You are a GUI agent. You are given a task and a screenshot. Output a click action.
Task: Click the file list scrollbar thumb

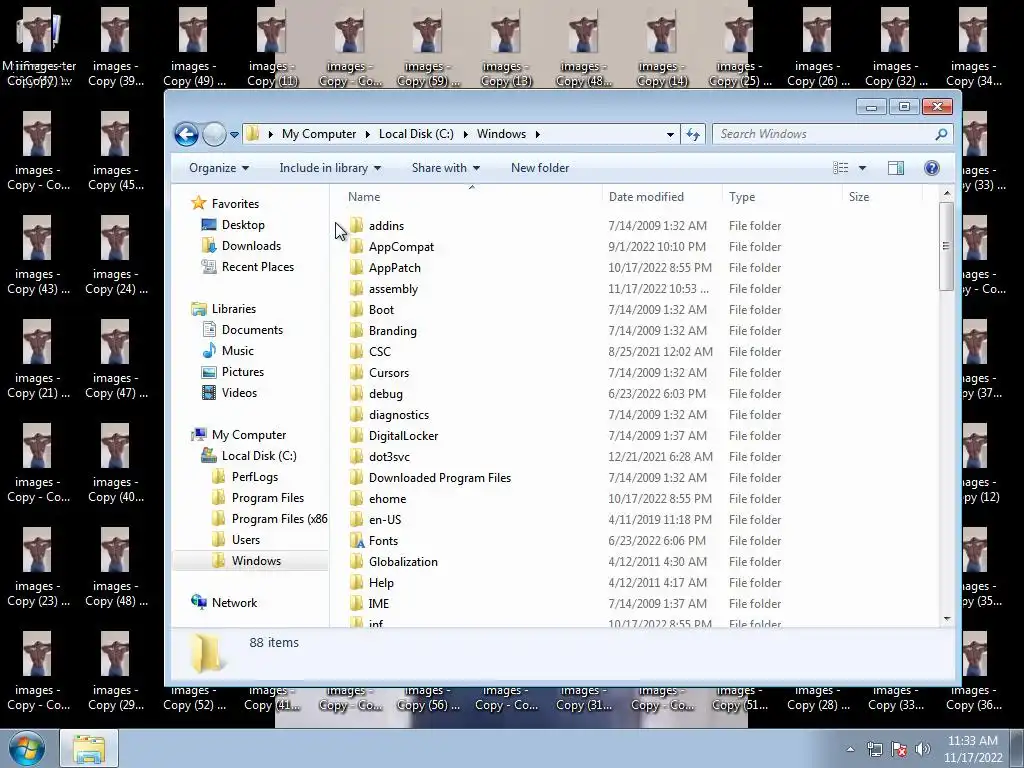(x=946, y=246)
